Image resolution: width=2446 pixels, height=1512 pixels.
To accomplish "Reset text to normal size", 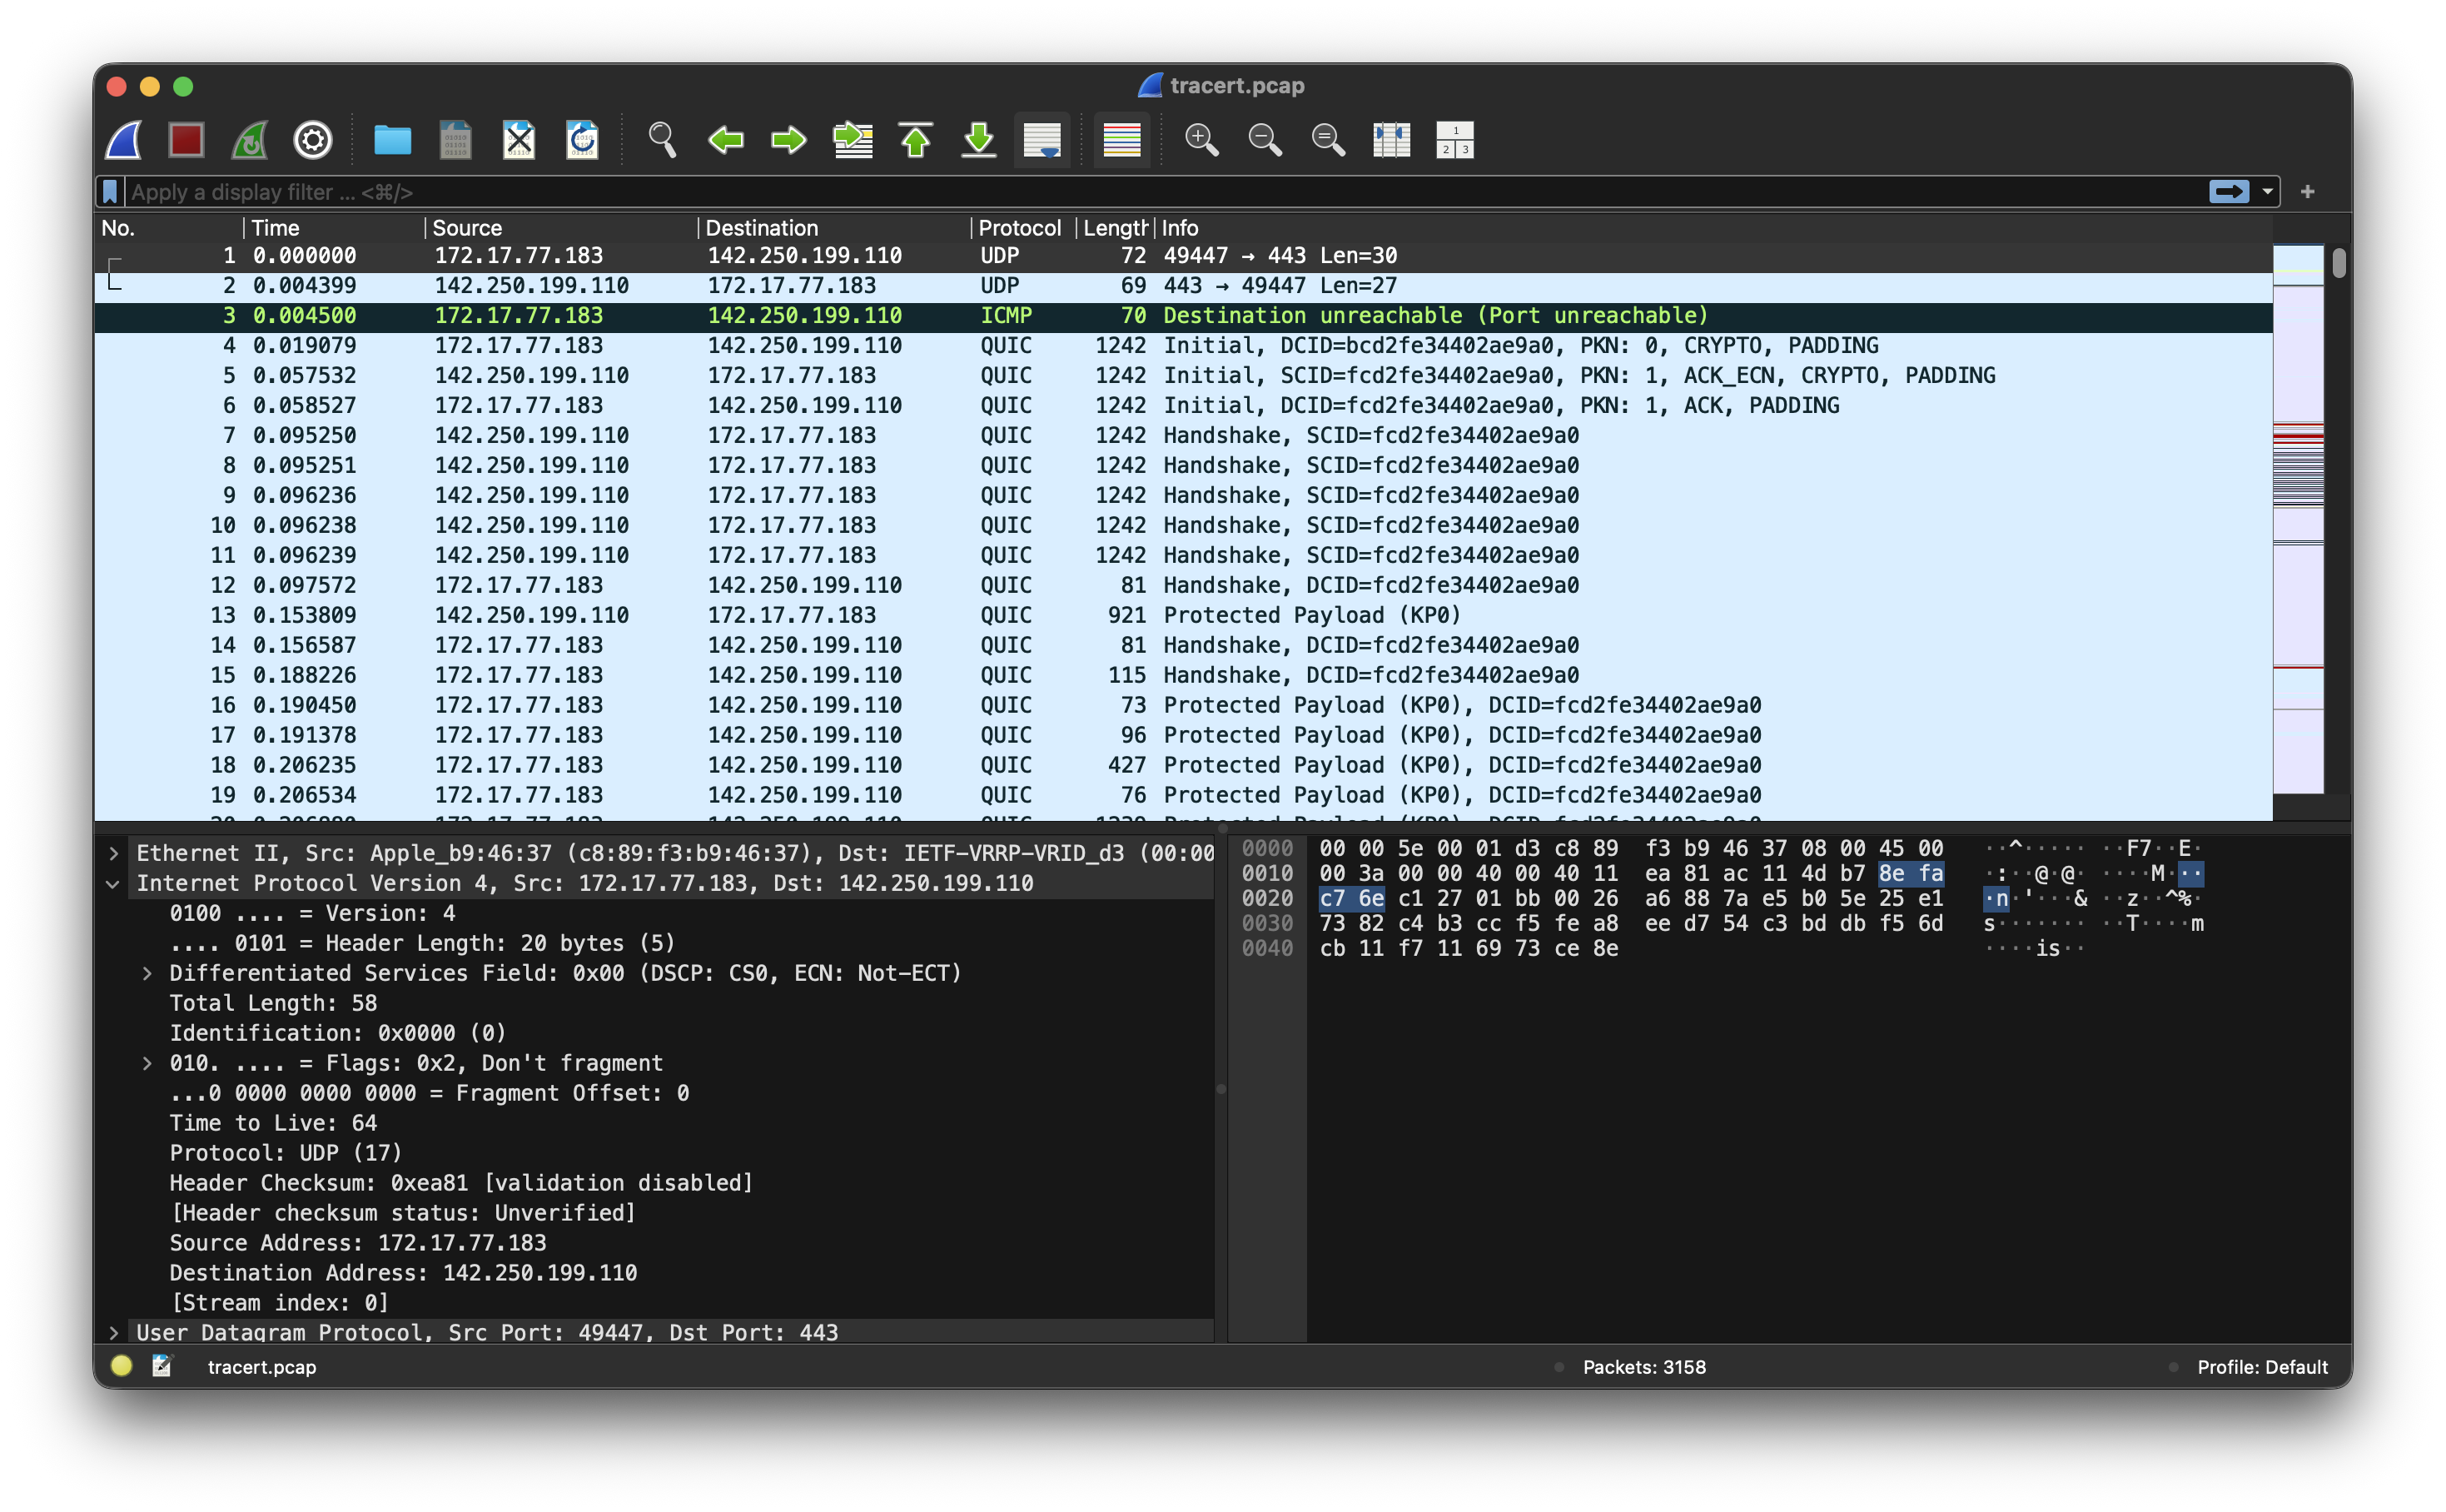I will (1328, 140).
